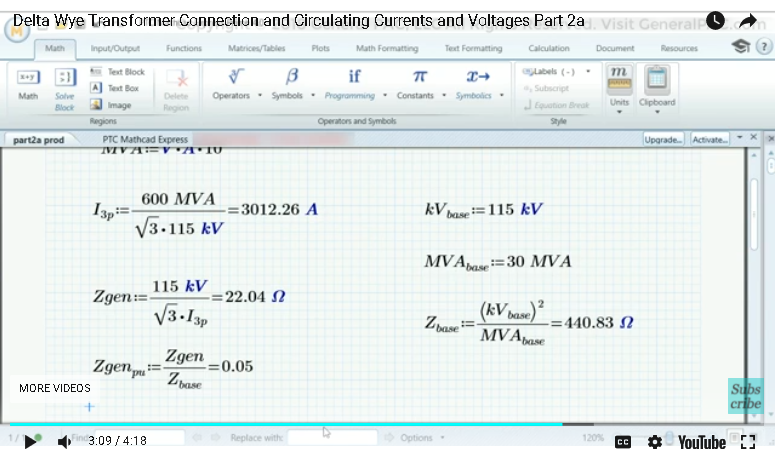The image size is (775, 455).
Task: Expand the Operators dropdown arrow
Action: point(260,95)
